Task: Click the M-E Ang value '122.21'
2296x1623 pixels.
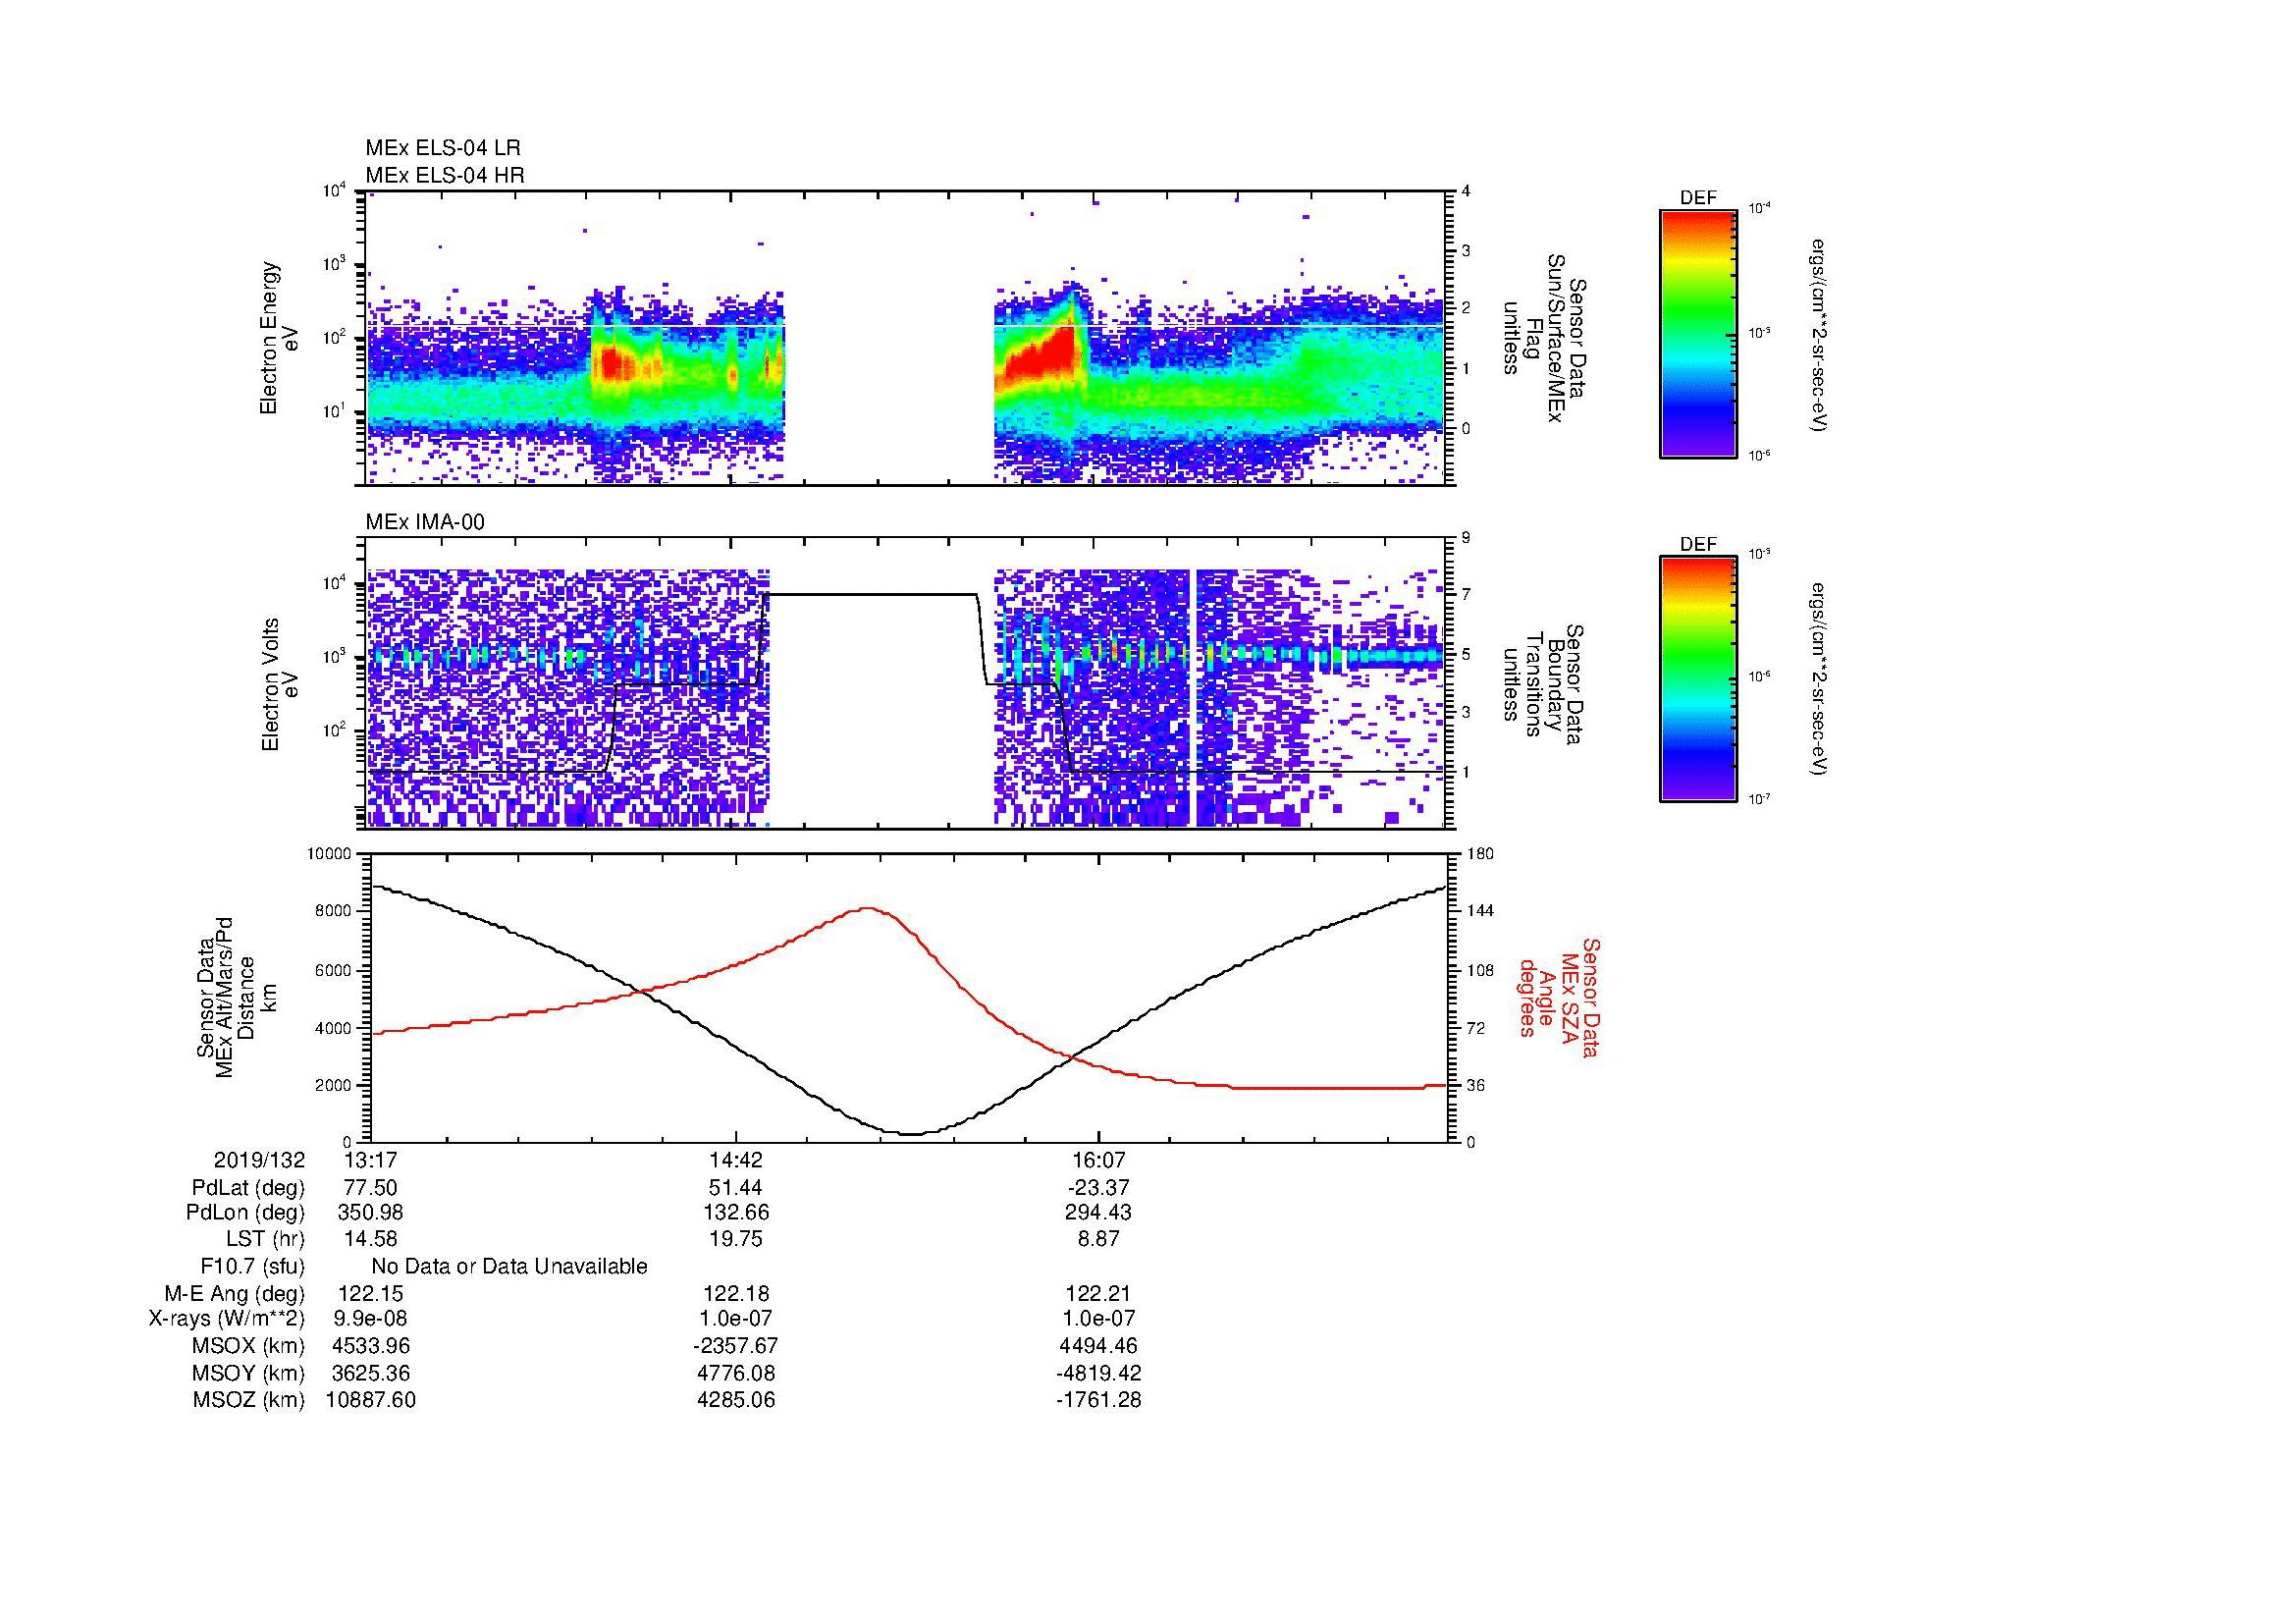Action: tap(1099, 1294)
